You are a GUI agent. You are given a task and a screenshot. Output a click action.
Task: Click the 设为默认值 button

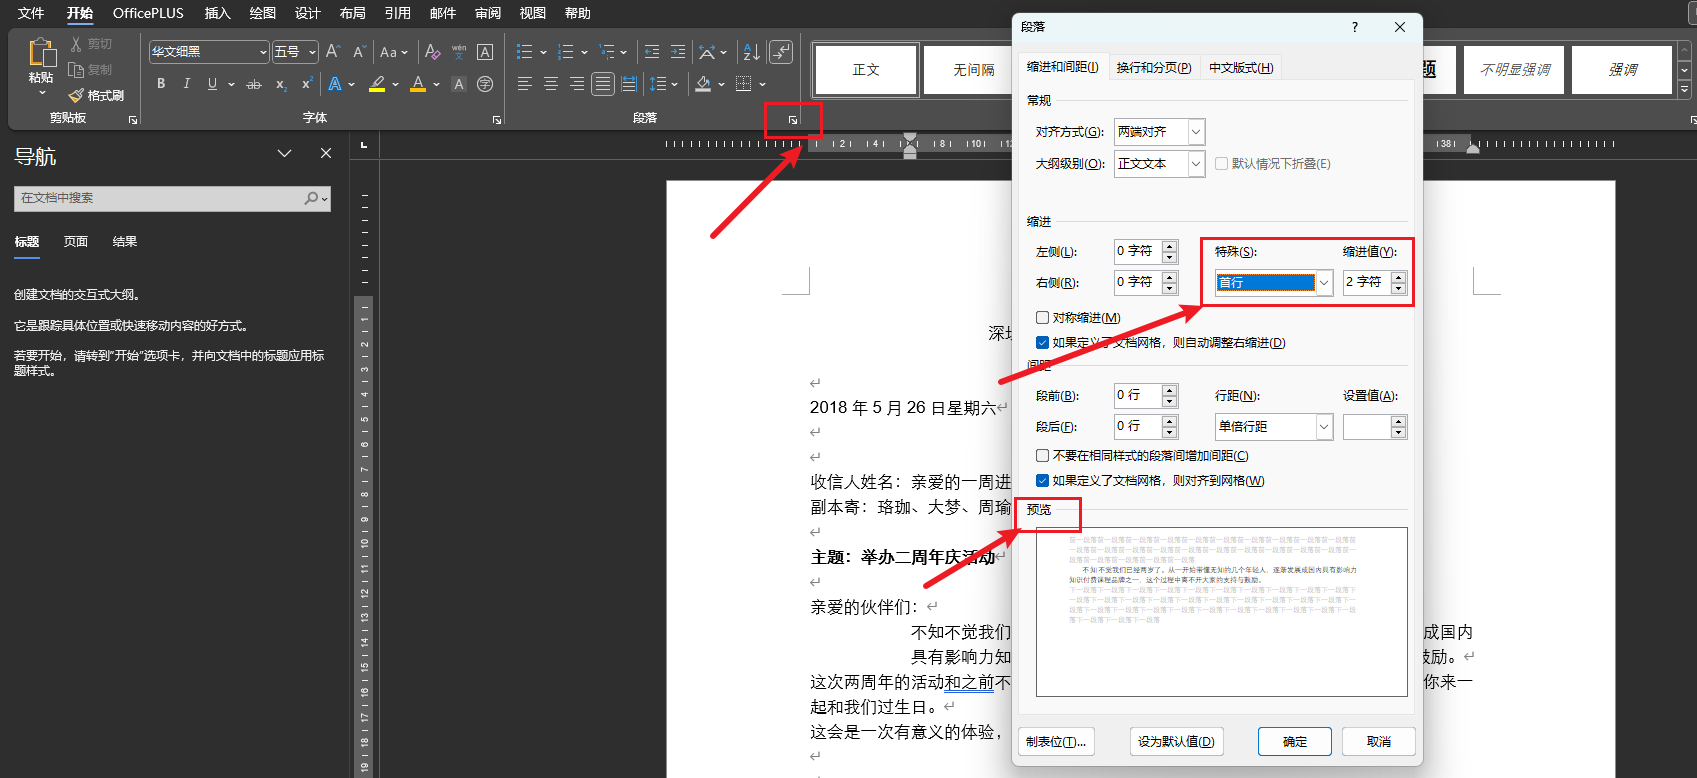(x=1176, y=741)
